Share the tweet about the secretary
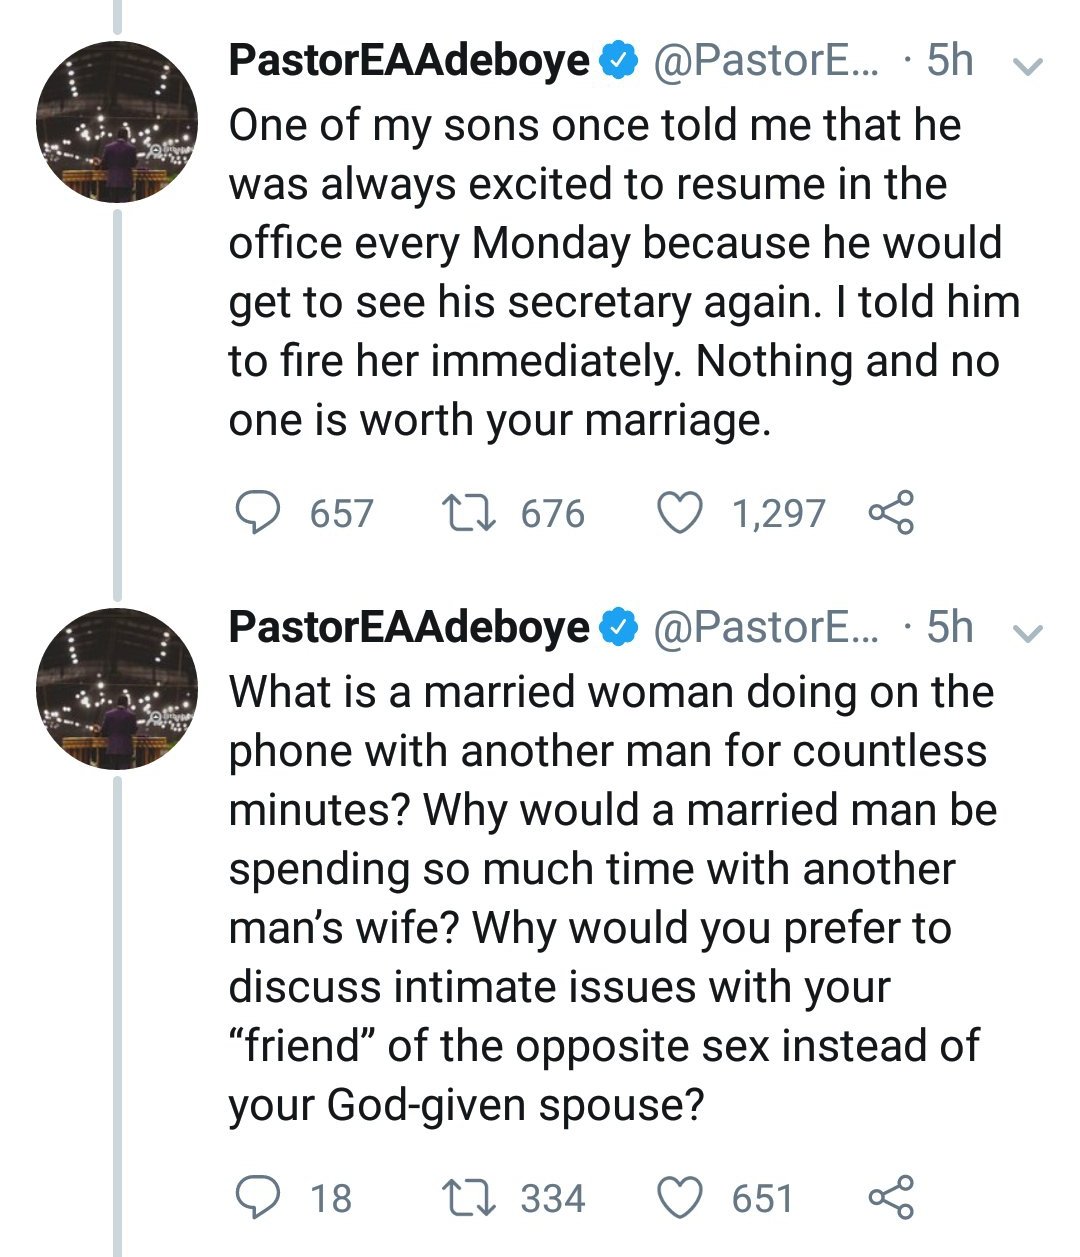The height and width of the screenshot is (1257, 1080). pyautogui.click(x=890, y=513)
